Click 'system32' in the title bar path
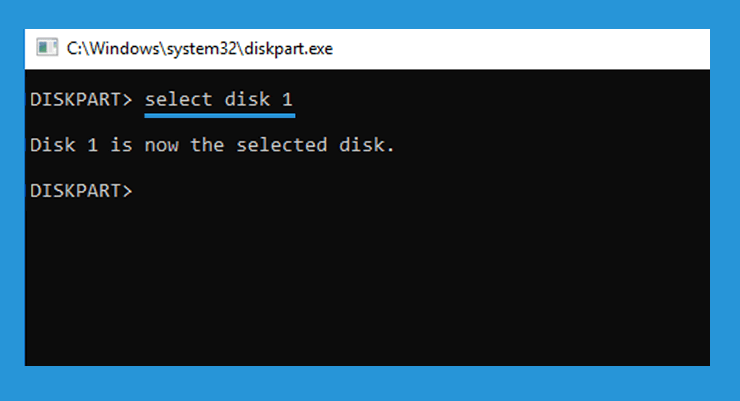 coord(202,49)
